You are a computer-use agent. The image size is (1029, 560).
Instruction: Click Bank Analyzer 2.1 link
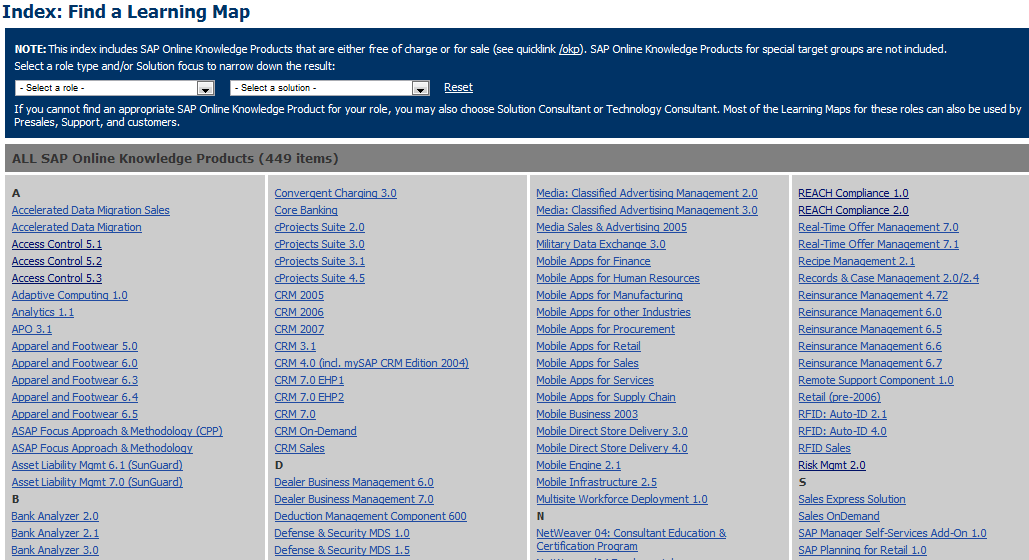click(x=55, y=533)
